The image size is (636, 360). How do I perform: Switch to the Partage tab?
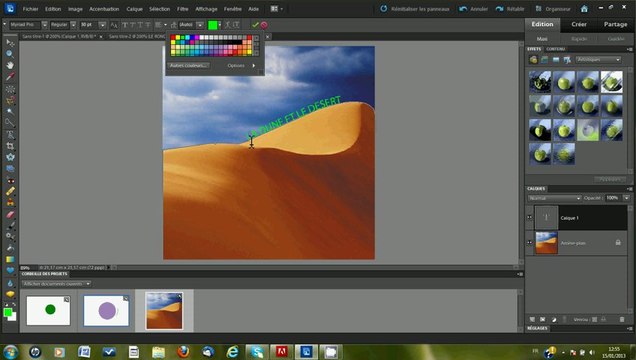(615, 24)
